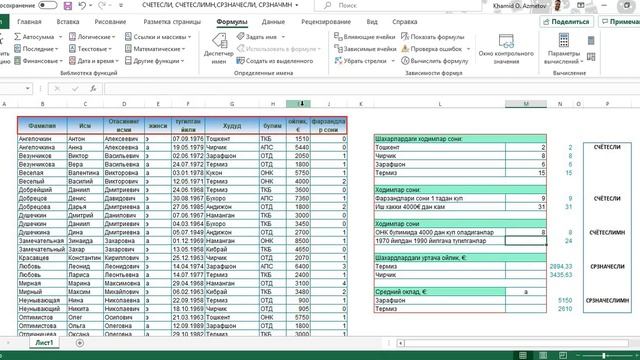640x360 pixels.
Task: Open the Справка tab
Action: (404, 22)
